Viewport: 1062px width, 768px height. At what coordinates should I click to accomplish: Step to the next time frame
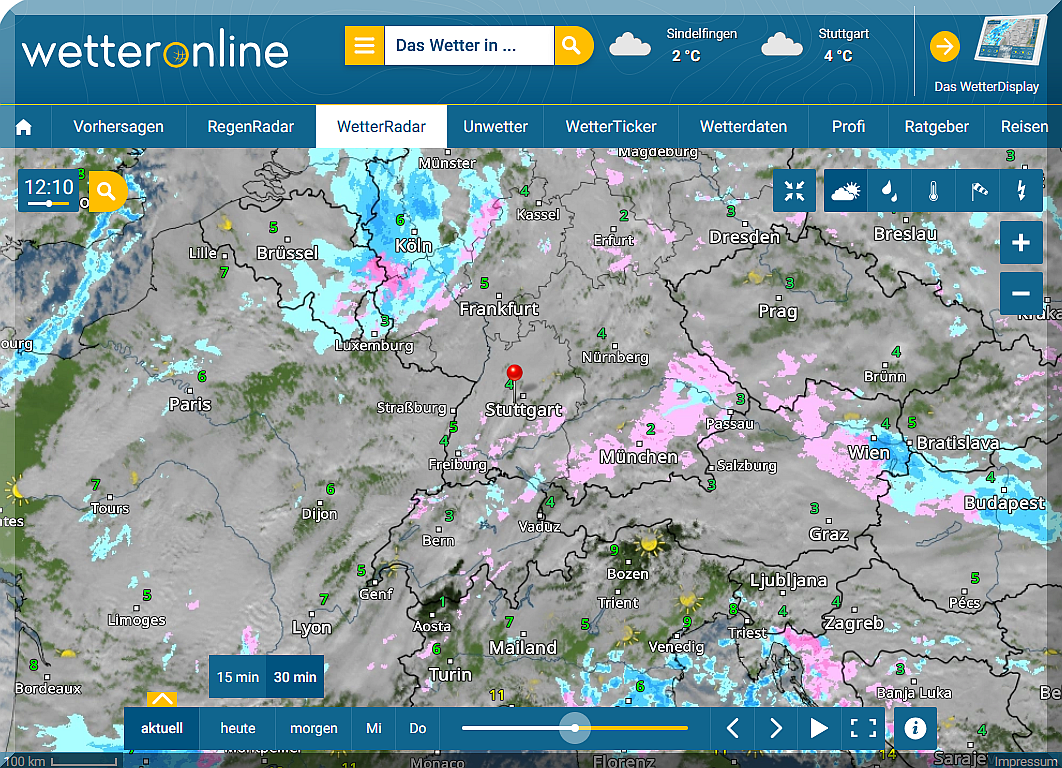pos(776,728)
